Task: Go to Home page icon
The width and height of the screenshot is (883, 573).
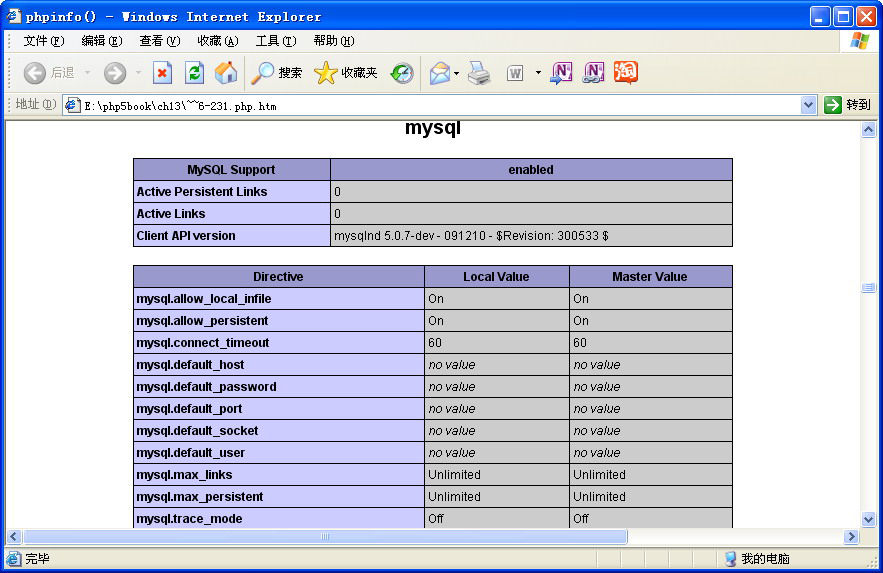Action: 226,73
